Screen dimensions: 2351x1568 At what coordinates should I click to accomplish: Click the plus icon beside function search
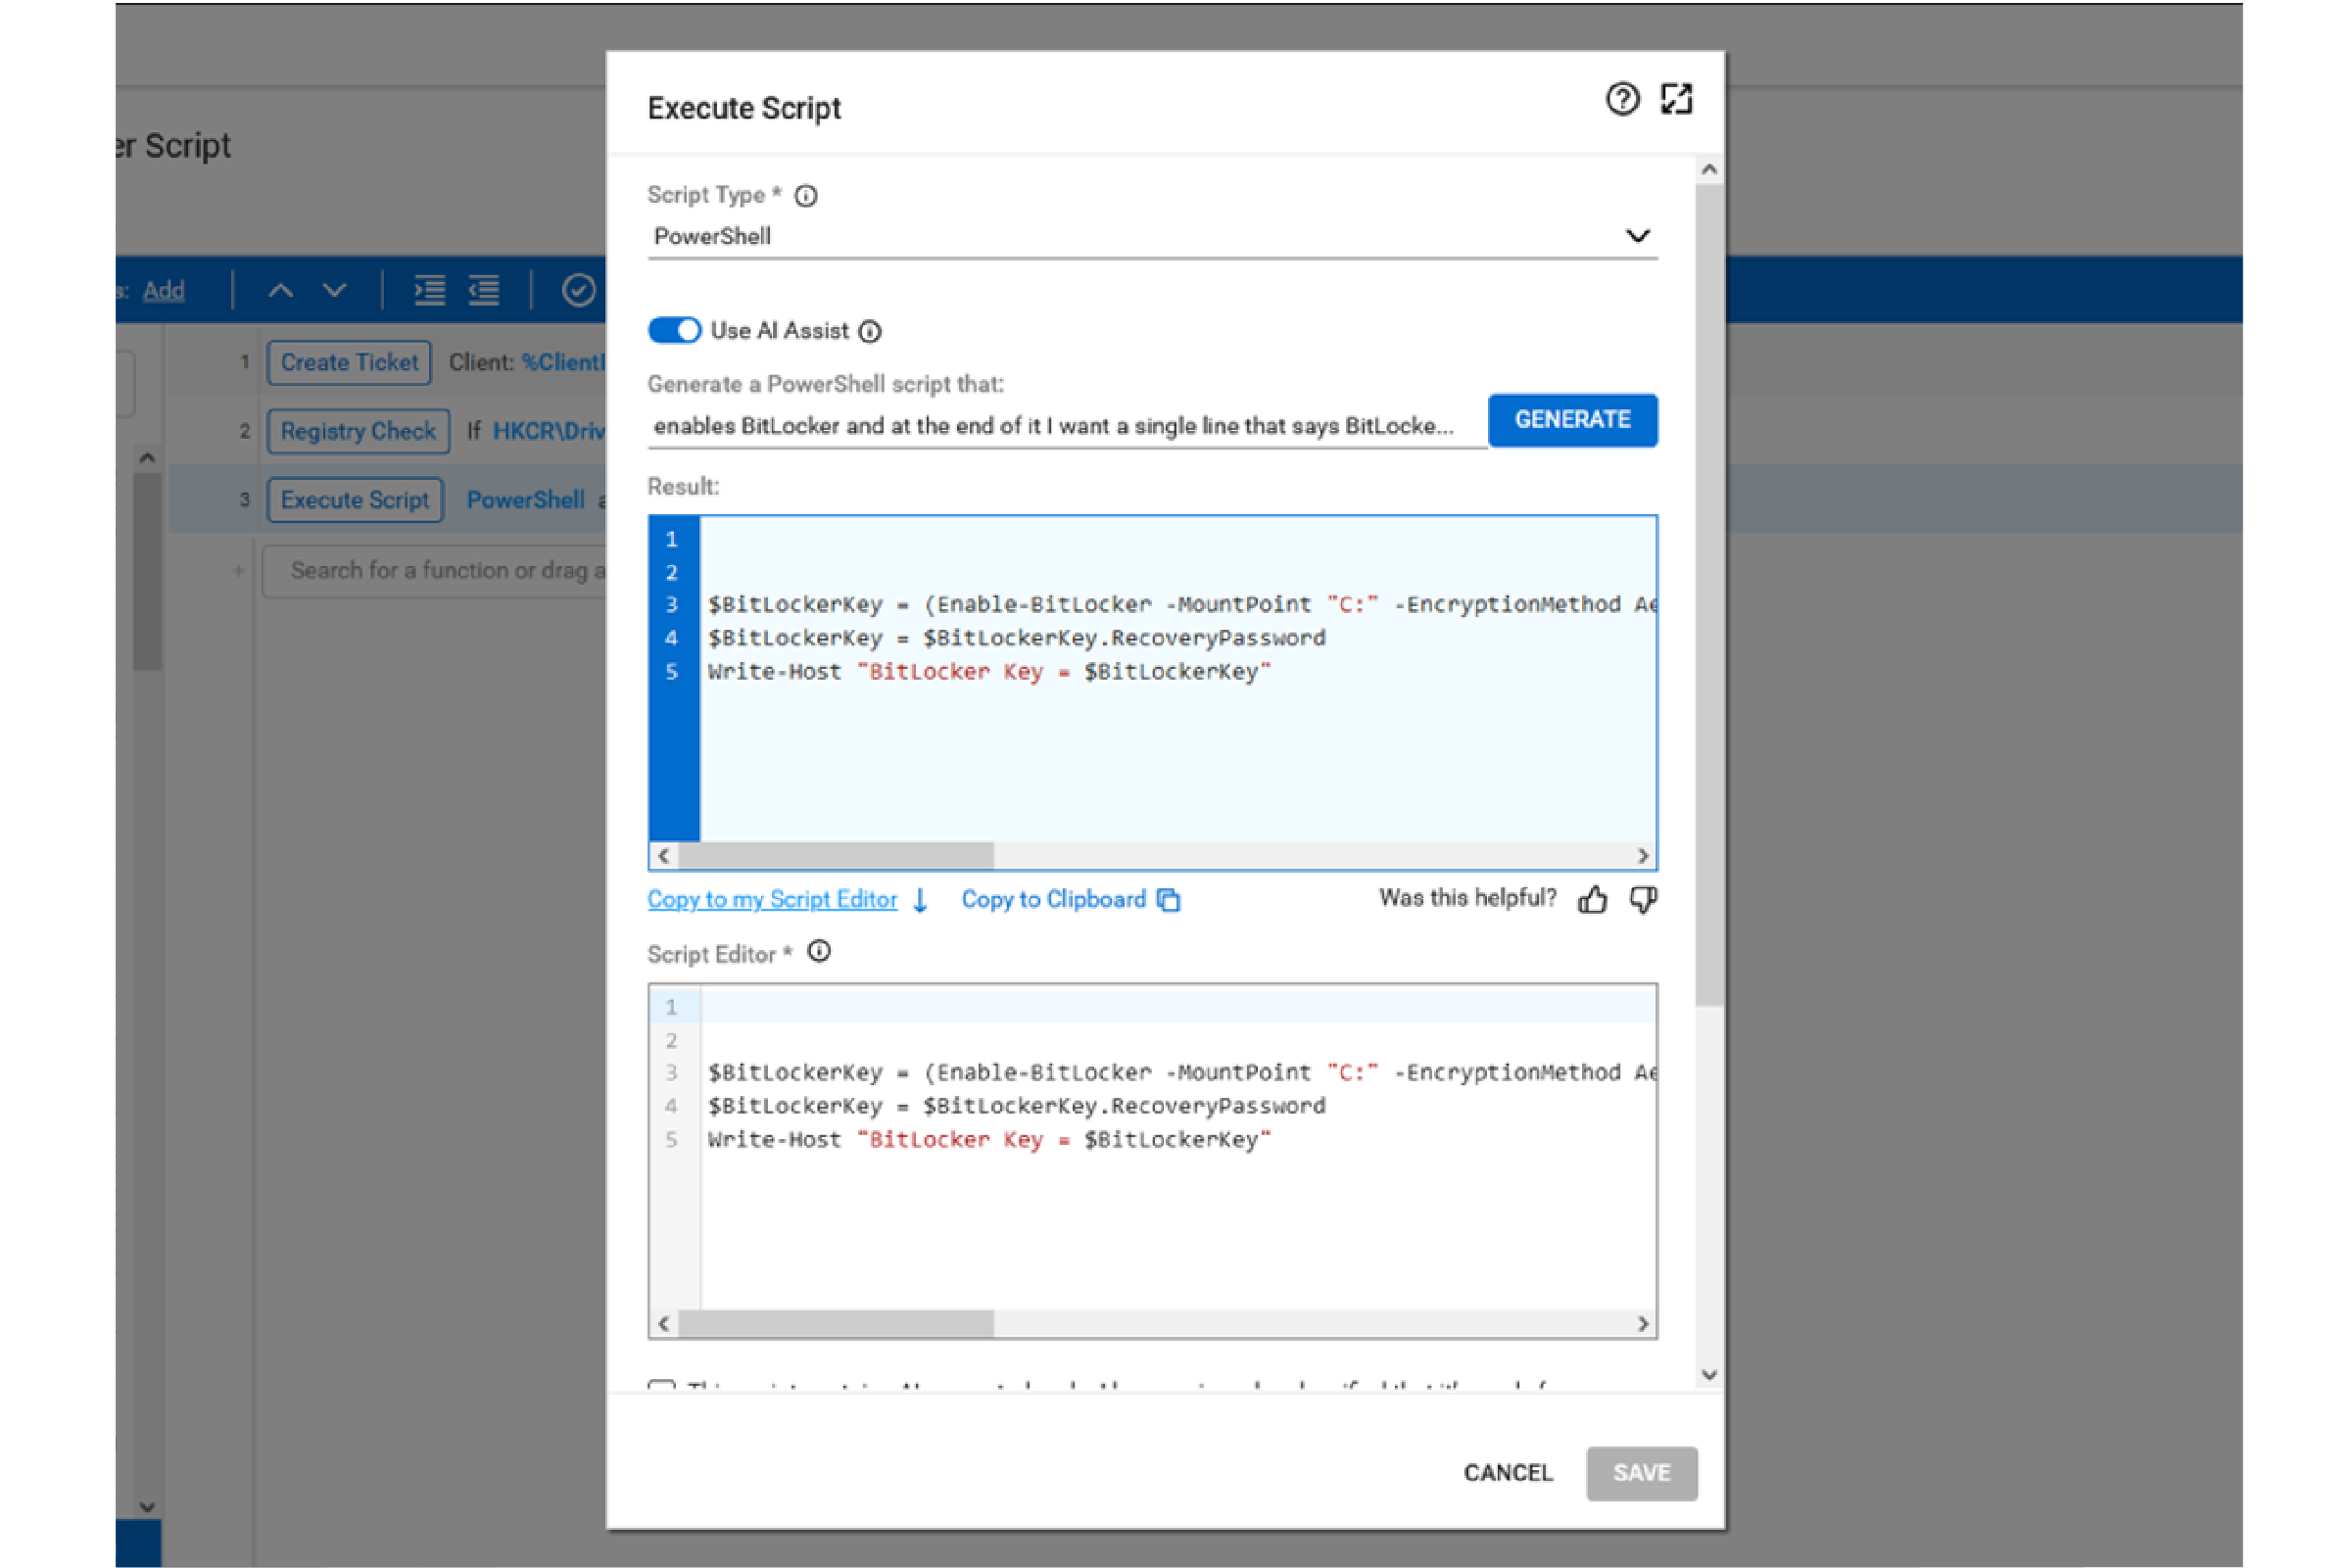click(238, 571)
